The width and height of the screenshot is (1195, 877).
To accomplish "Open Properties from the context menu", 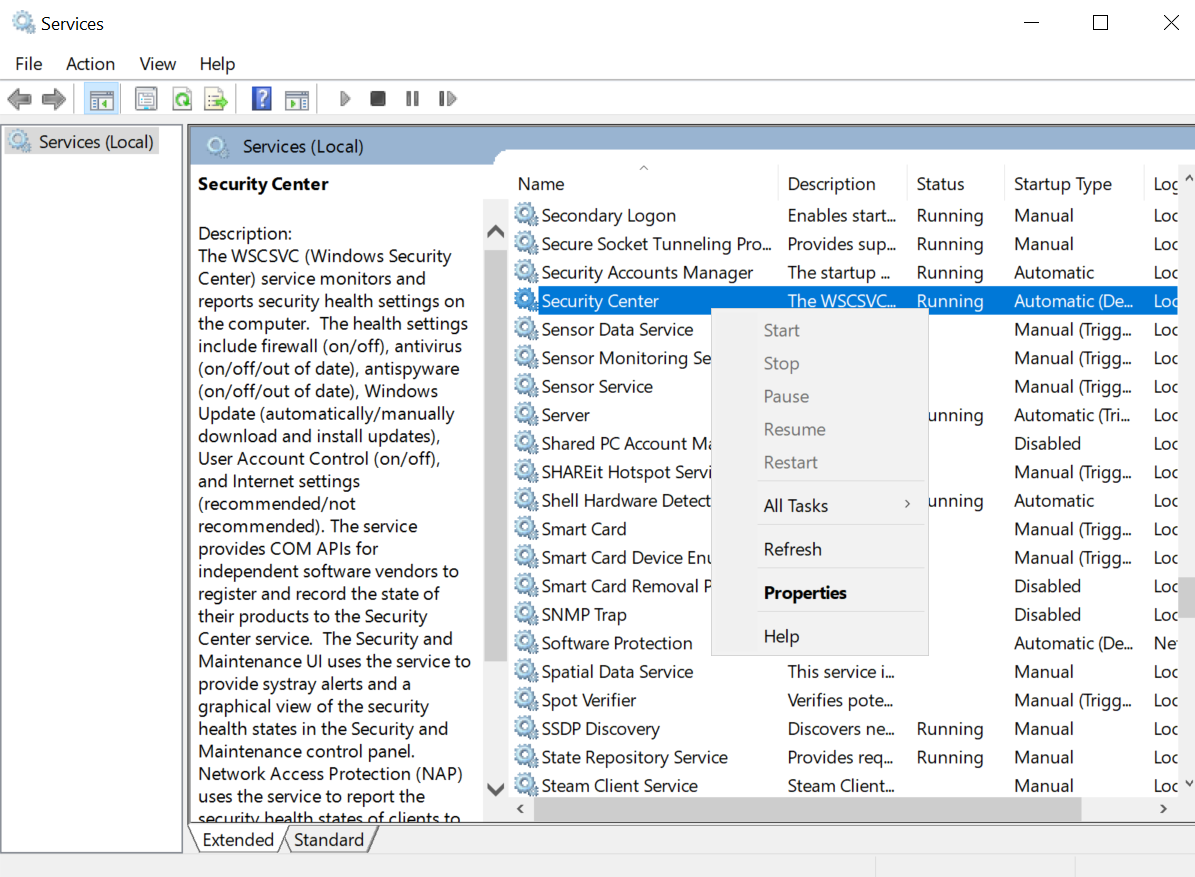I will click(x=820, y=593).
